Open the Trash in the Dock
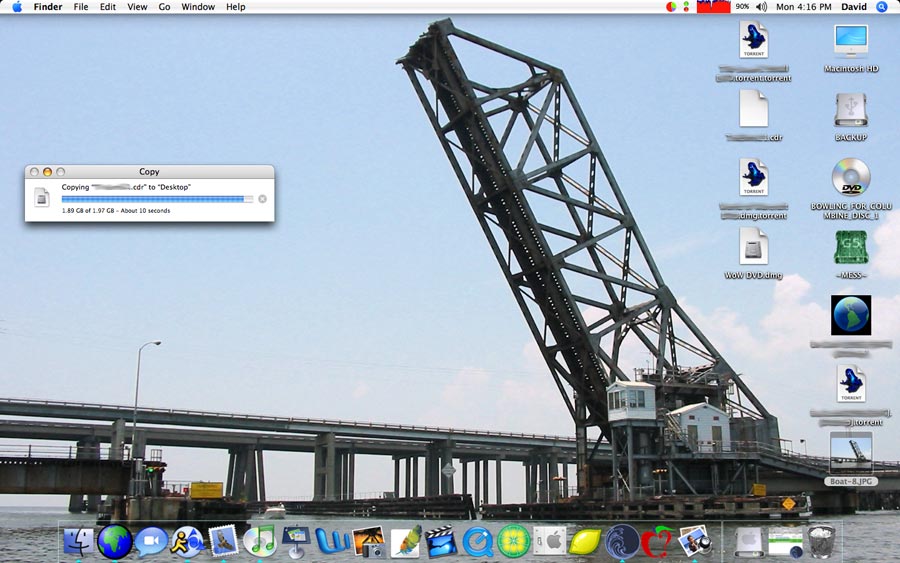The width and height of the screenshot is (900, 563). [821, 542]
